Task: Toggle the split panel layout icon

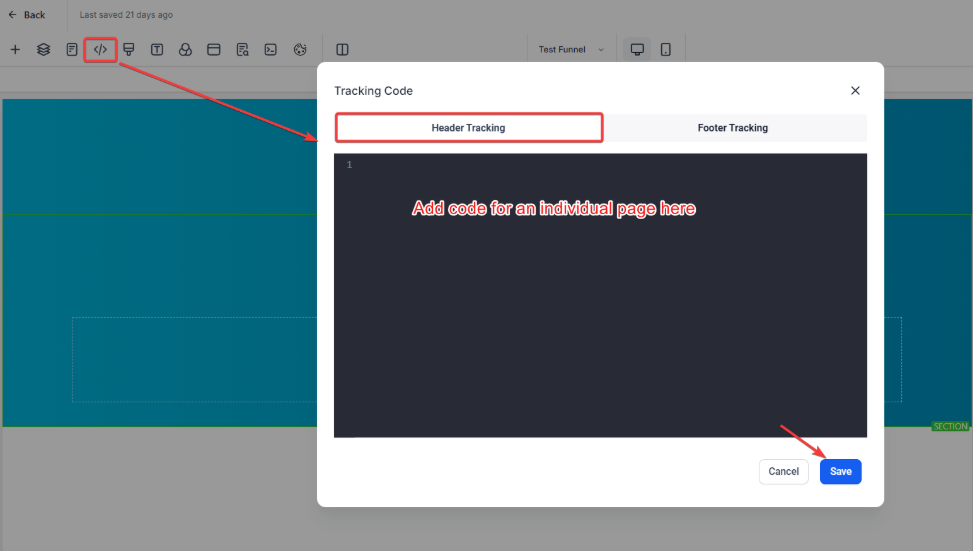Action: point(342,49)
